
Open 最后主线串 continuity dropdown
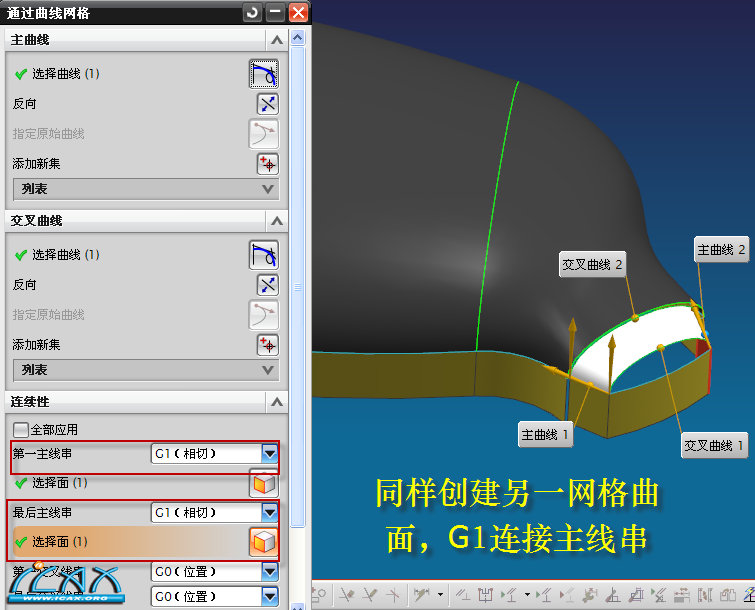click(x=270, y=512)
